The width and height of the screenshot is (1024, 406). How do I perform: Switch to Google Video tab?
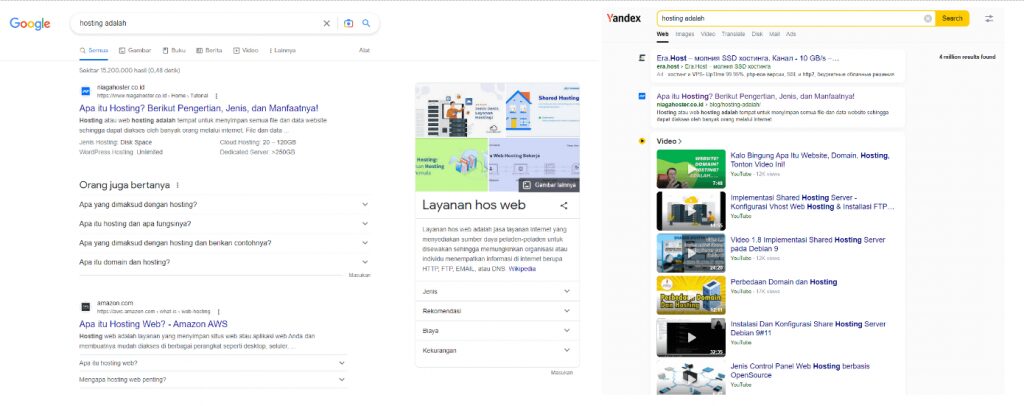246,50
